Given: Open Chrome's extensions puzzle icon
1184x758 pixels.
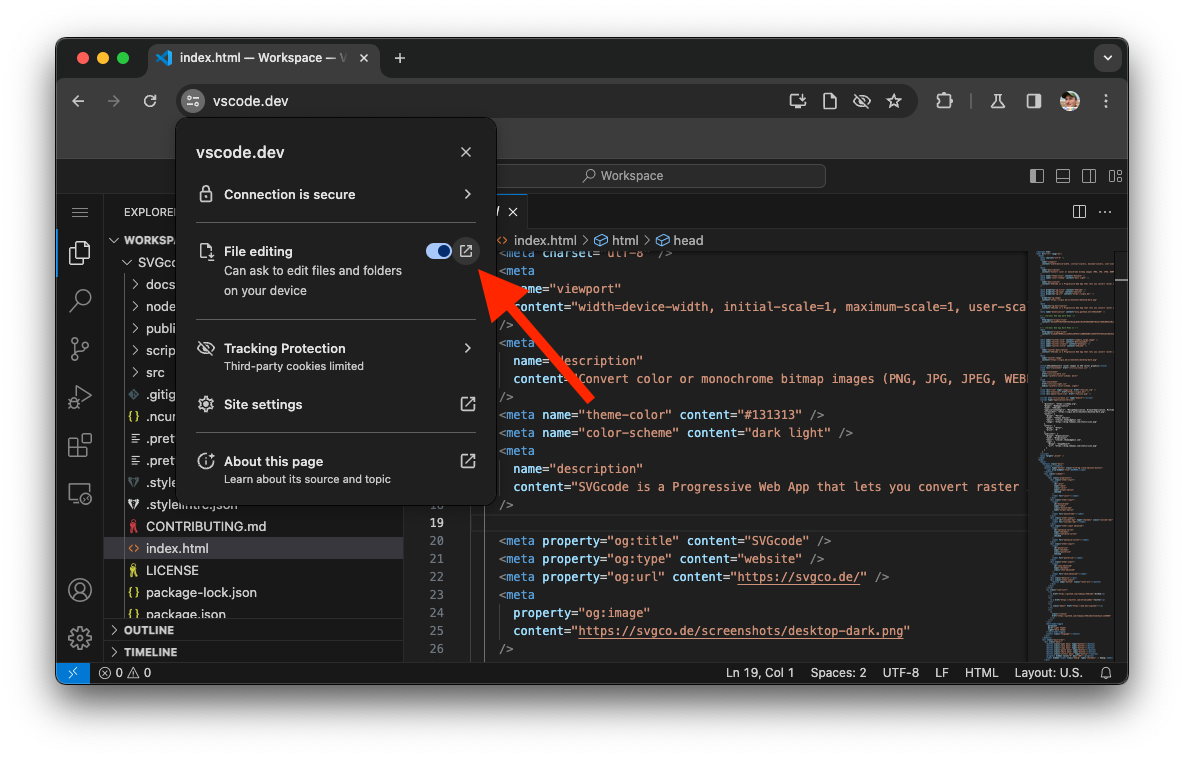Looking at the screenshot, I should pyautogui.click(x=944, y=101).
